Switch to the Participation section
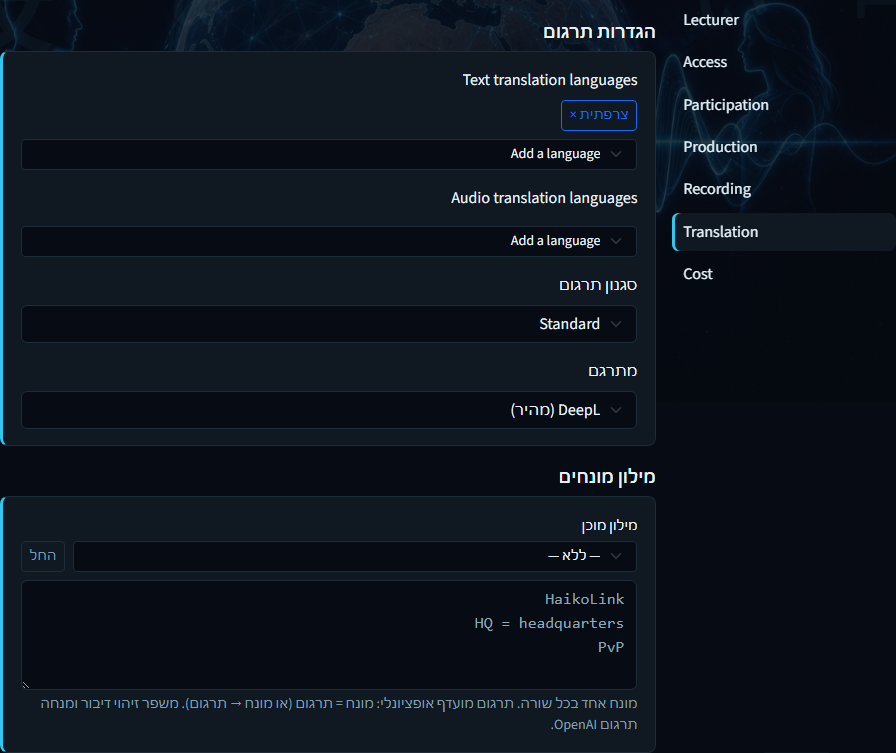This screenshot has width=896, height=753. (726, 105)
